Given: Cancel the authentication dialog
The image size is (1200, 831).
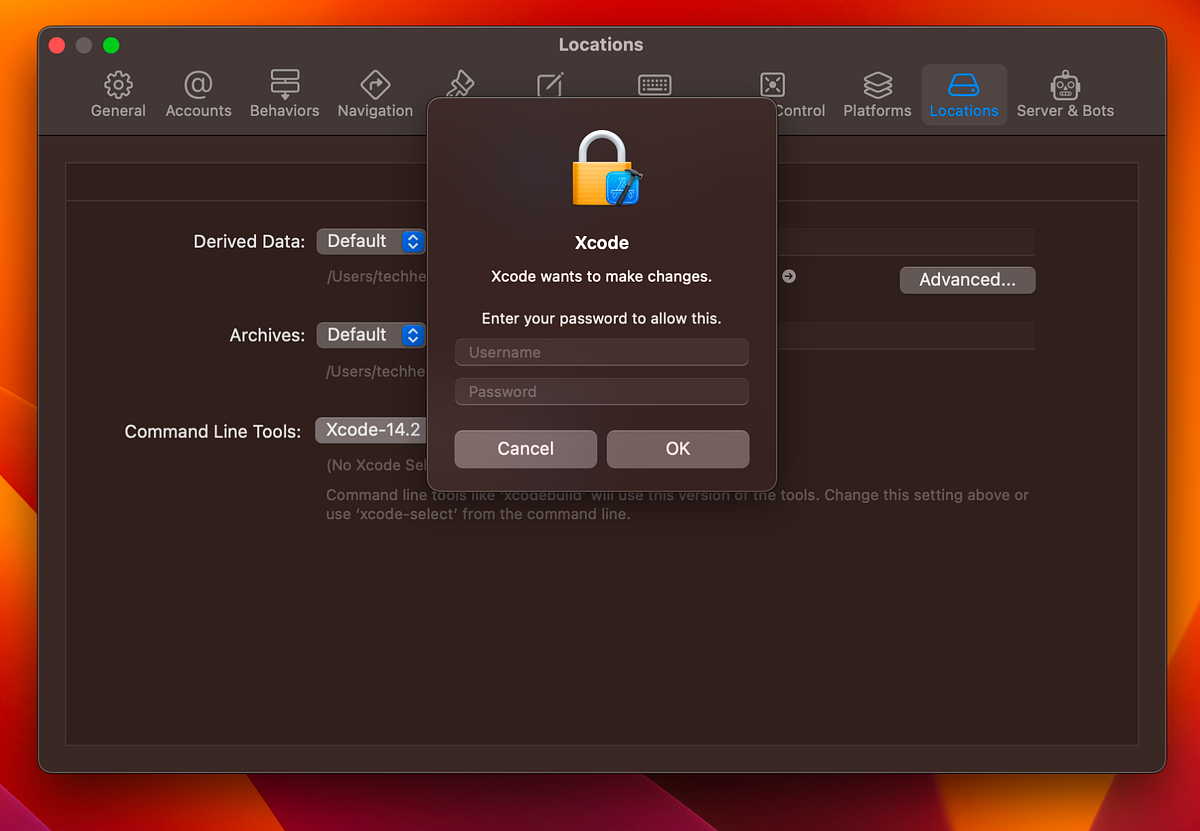Looking at the screenshot, I should pyautogui.click(x=525, y=449).
